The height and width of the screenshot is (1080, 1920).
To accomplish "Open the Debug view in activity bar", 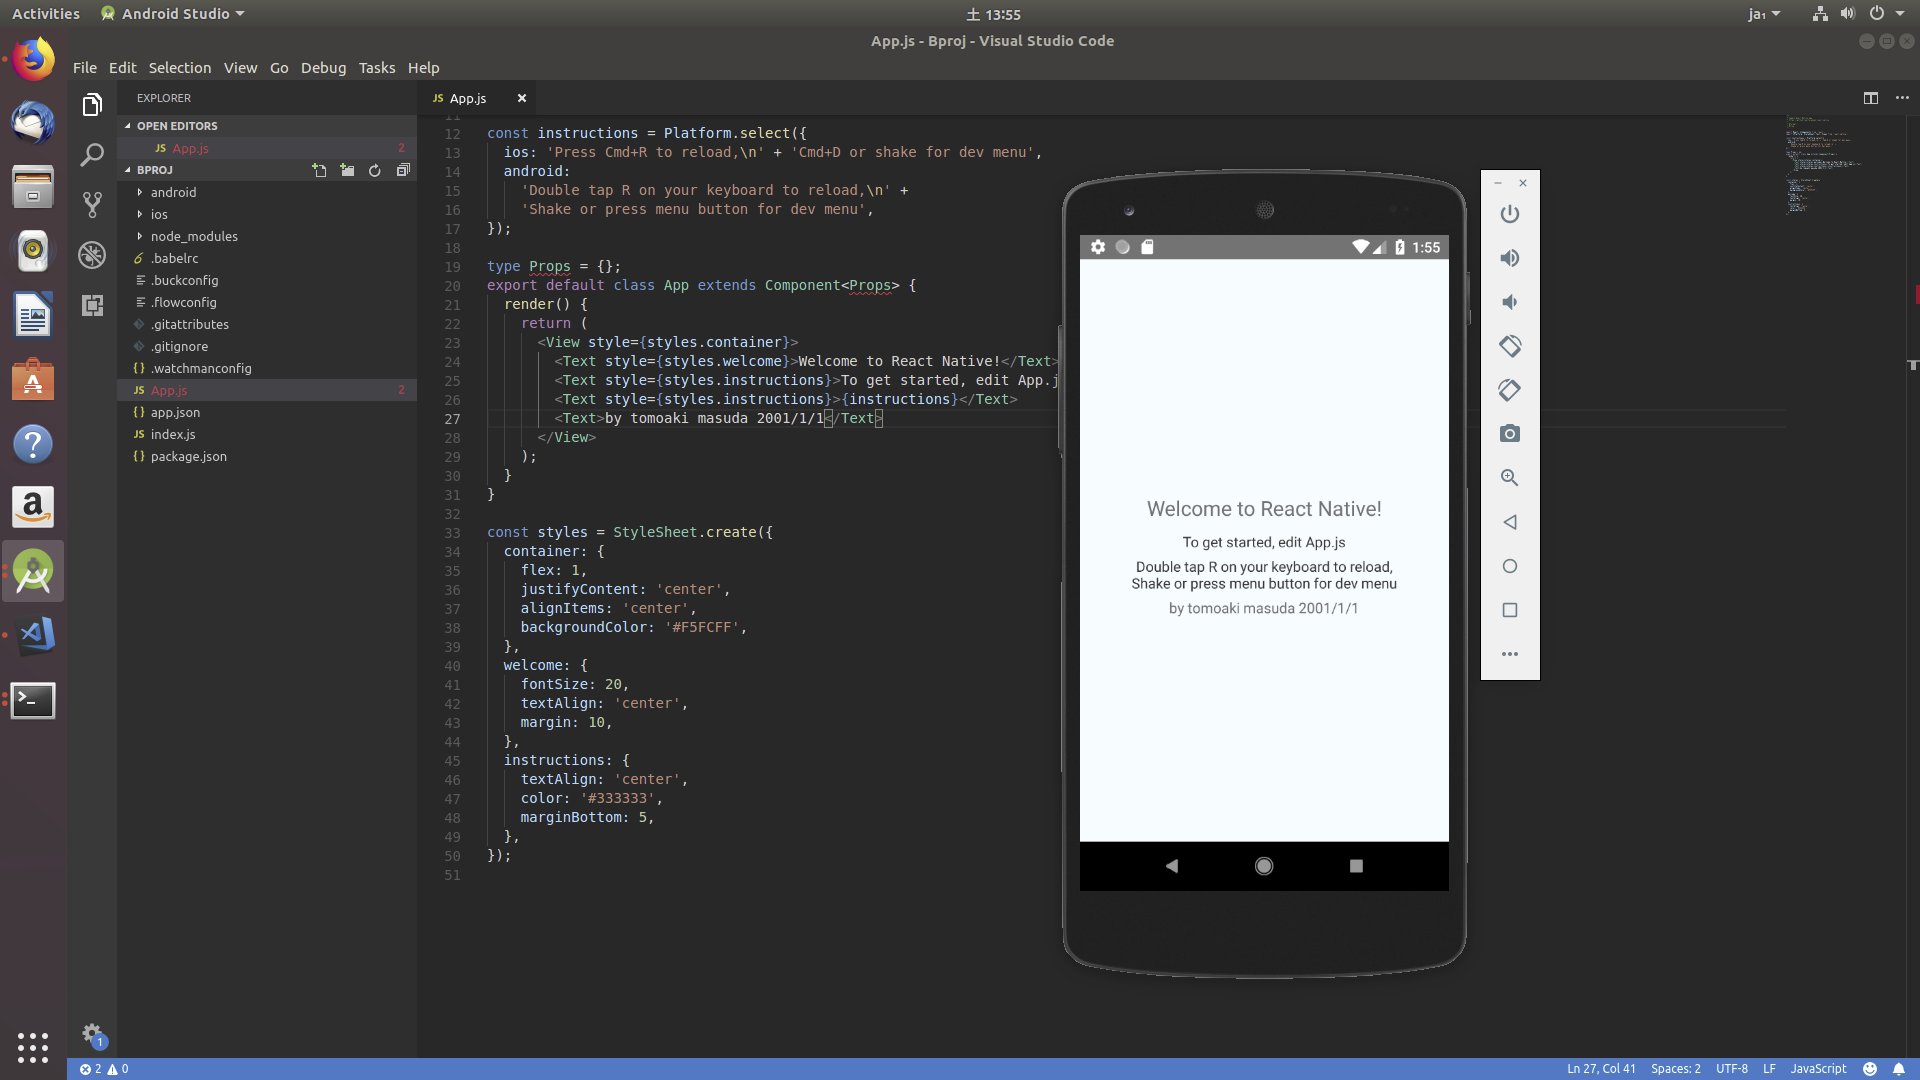I will click(x=92, y=255).
